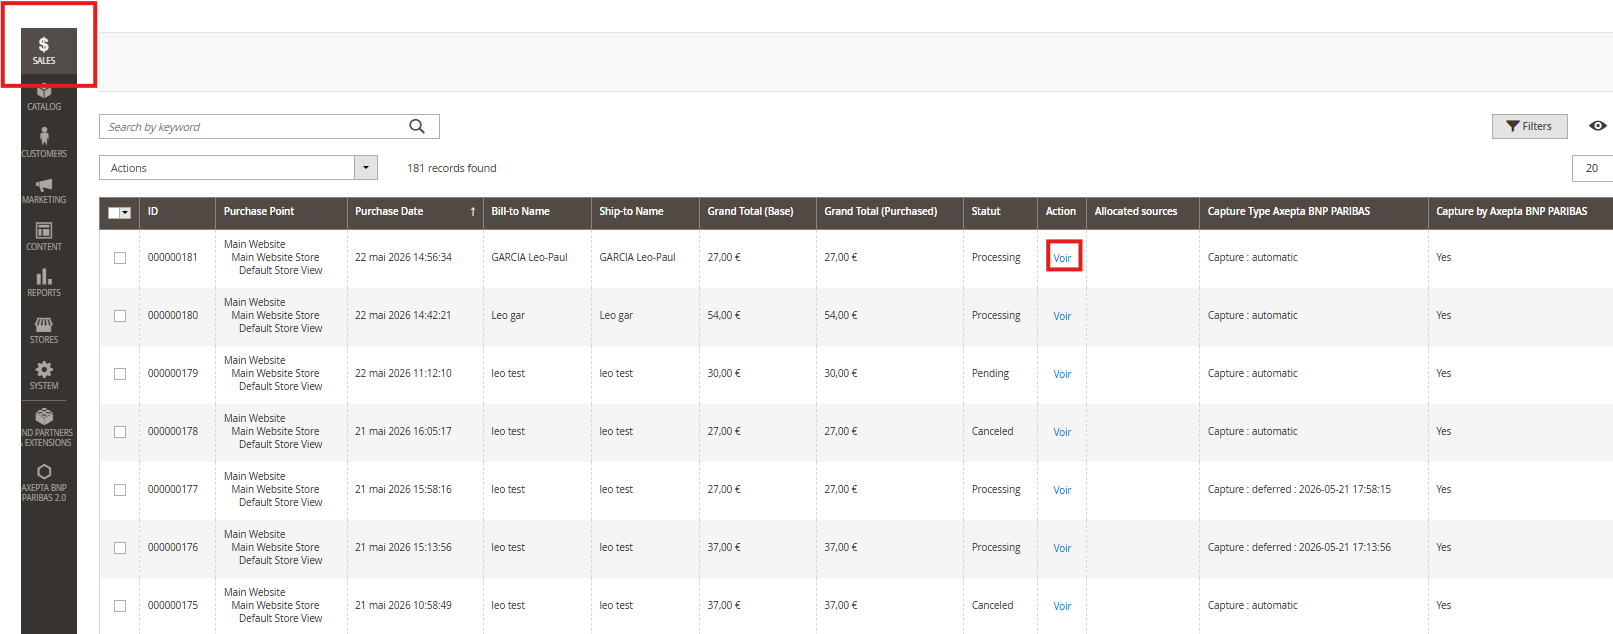Open the Axepta BNP Paribas 2.0 menu
The image size is (1613, 634).
(44, 482)
